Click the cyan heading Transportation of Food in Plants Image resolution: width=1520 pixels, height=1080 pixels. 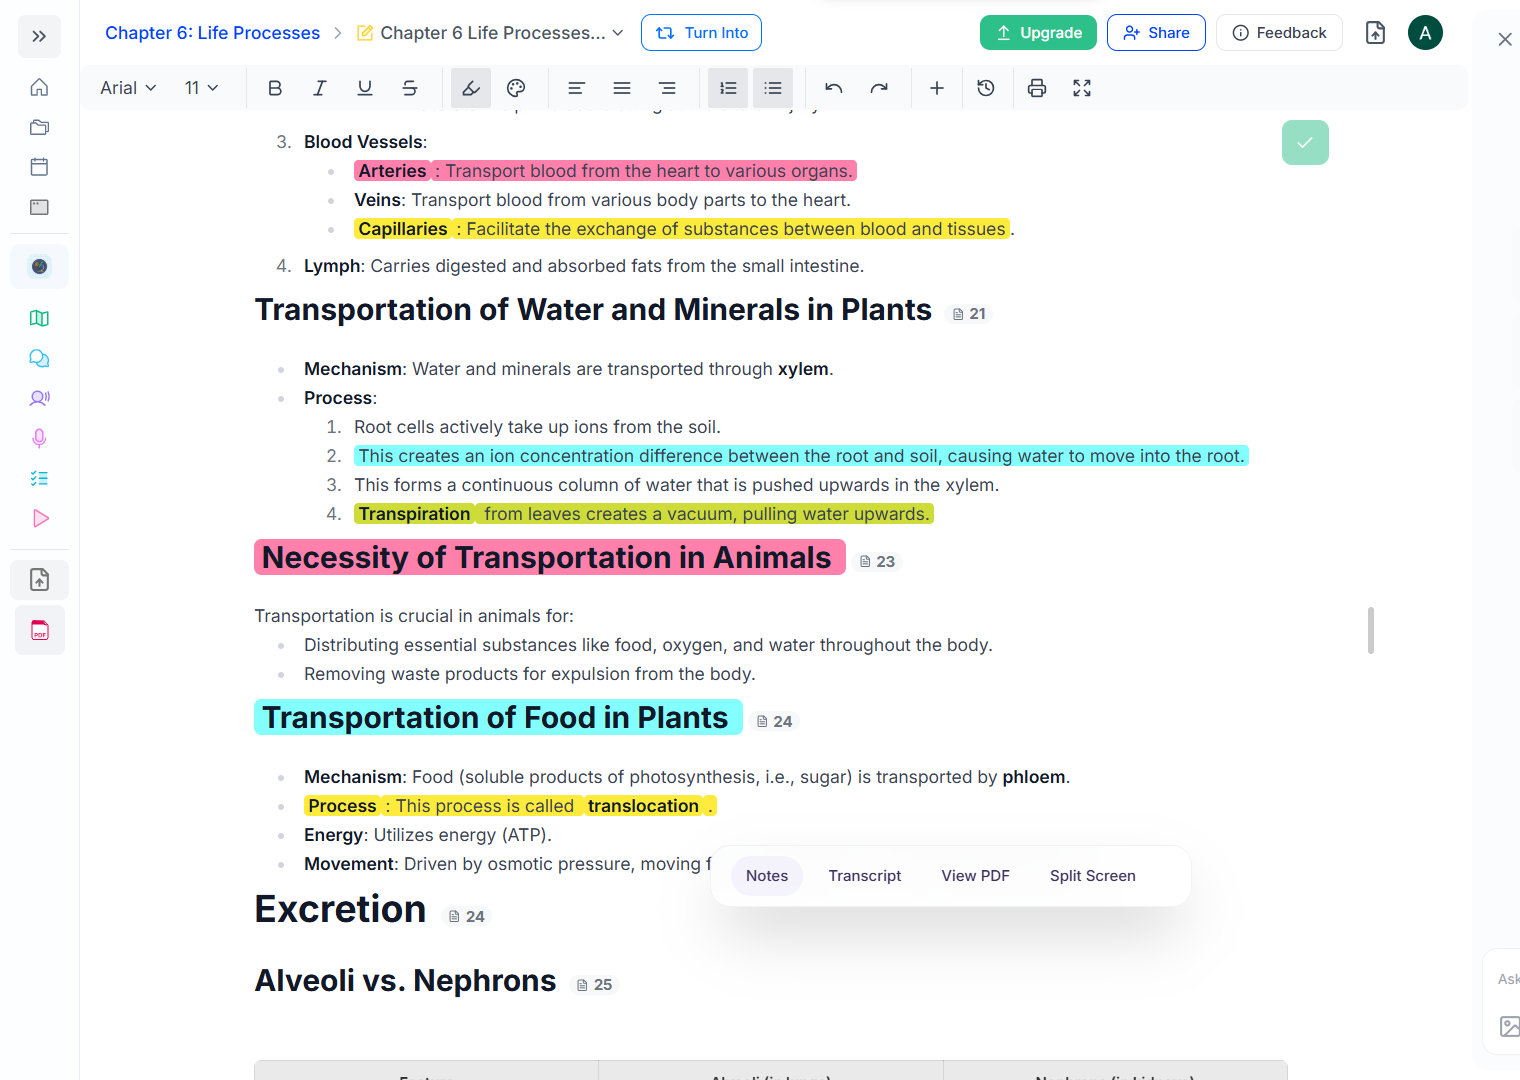pos(497,718)
